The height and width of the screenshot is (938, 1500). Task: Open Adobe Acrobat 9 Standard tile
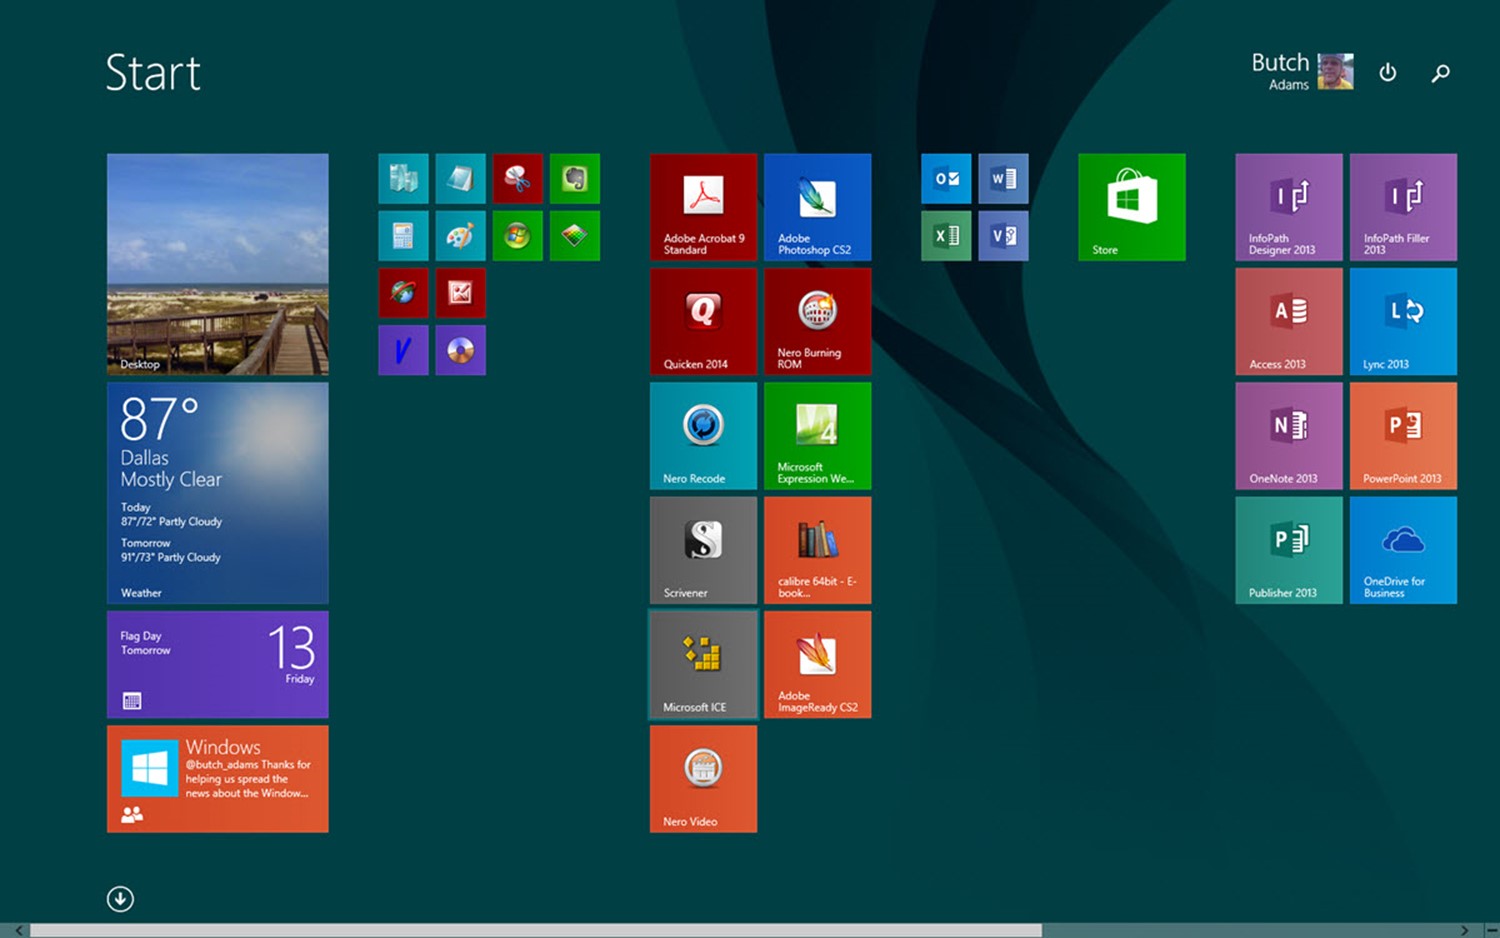(703, 207)
